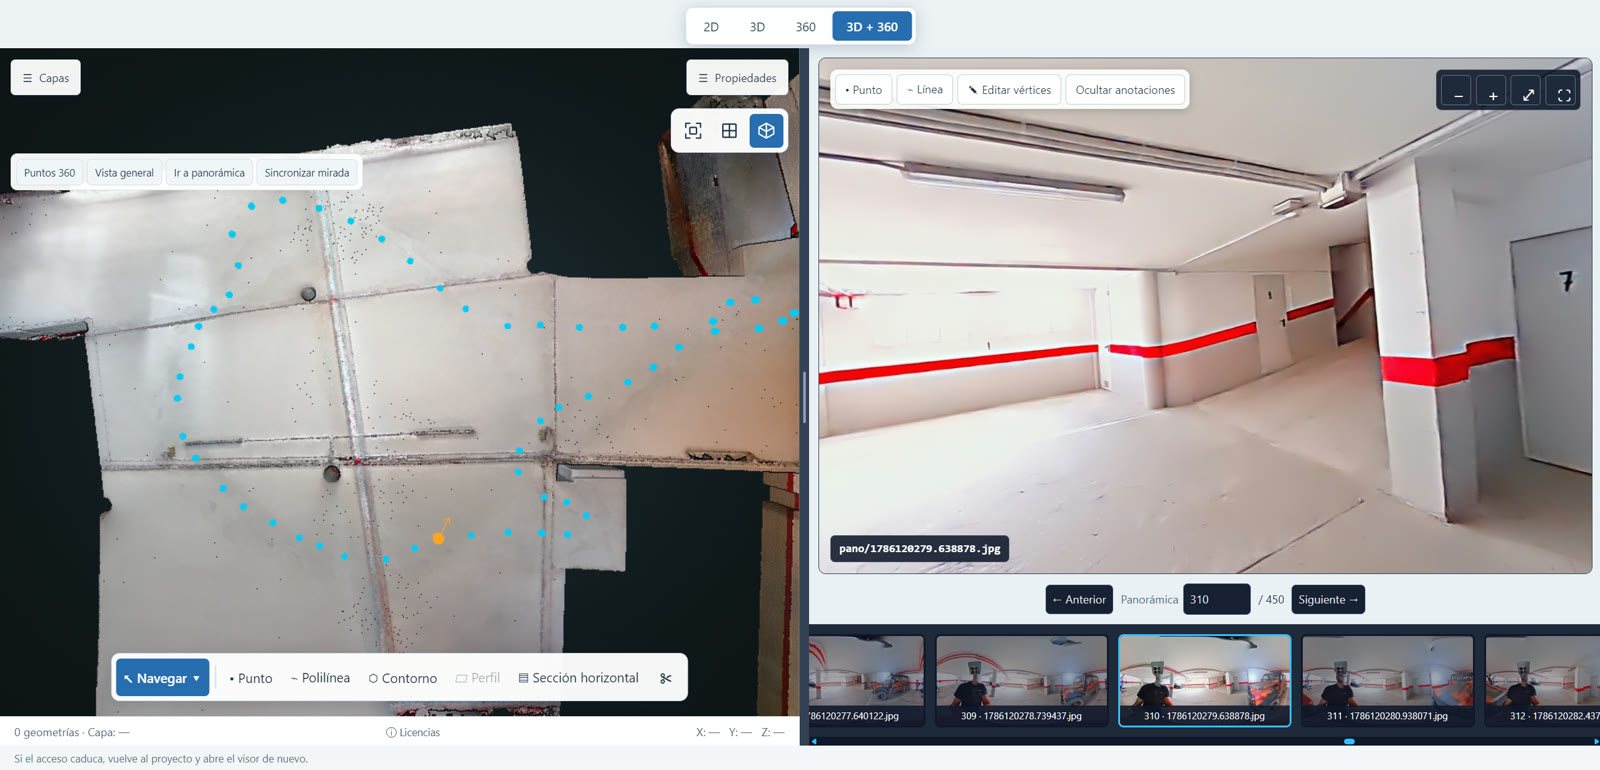Image resolution: width=1600 pixels, height=770 pixels.
Task: Select the Punto tool in 3D toolbar
Action: 251,678
